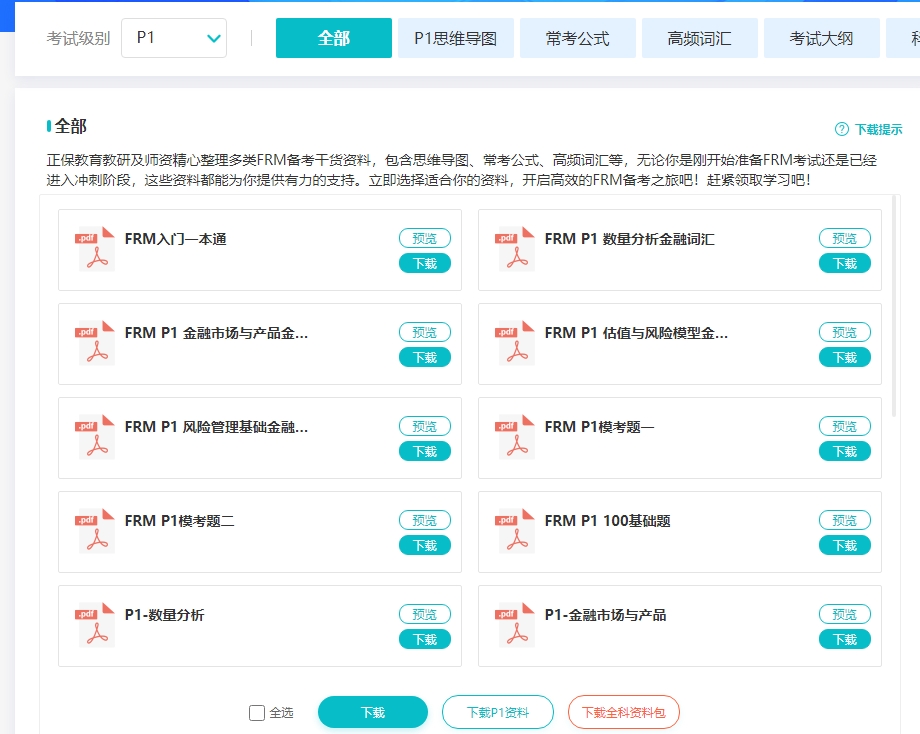Tick the 全选 select-all checkbox
920x734 pixels.
click(257, 713)
